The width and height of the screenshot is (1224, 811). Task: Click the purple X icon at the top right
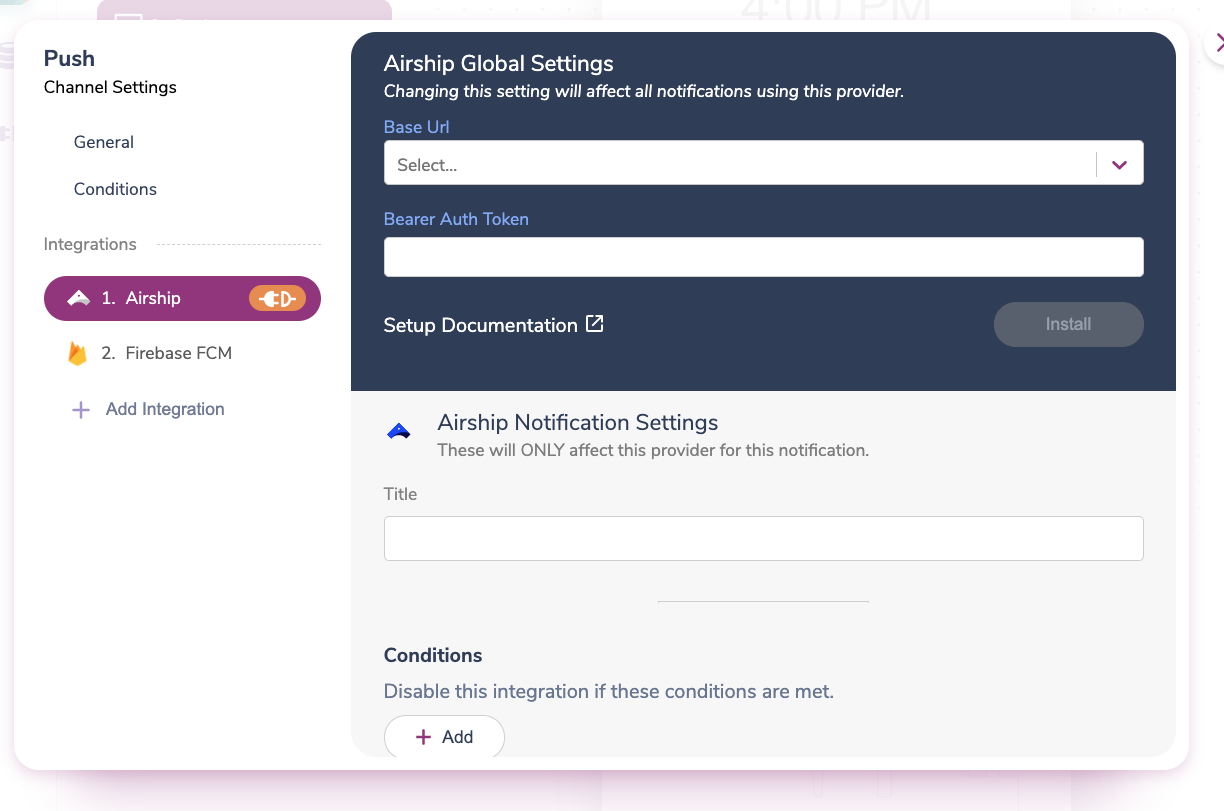1218,44
